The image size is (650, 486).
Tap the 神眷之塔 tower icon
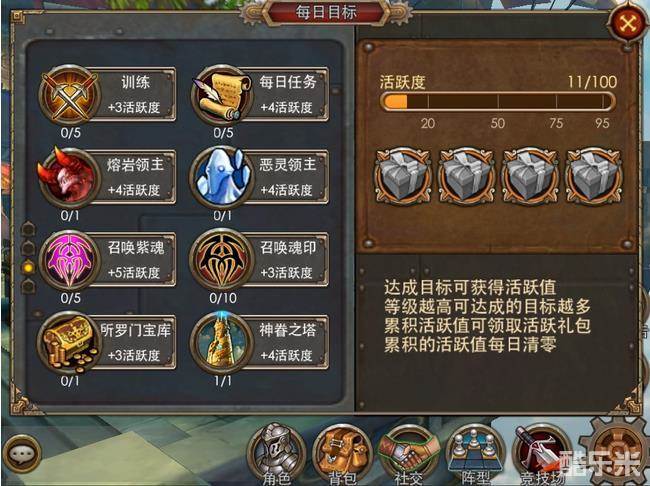[x=222, y=343]
